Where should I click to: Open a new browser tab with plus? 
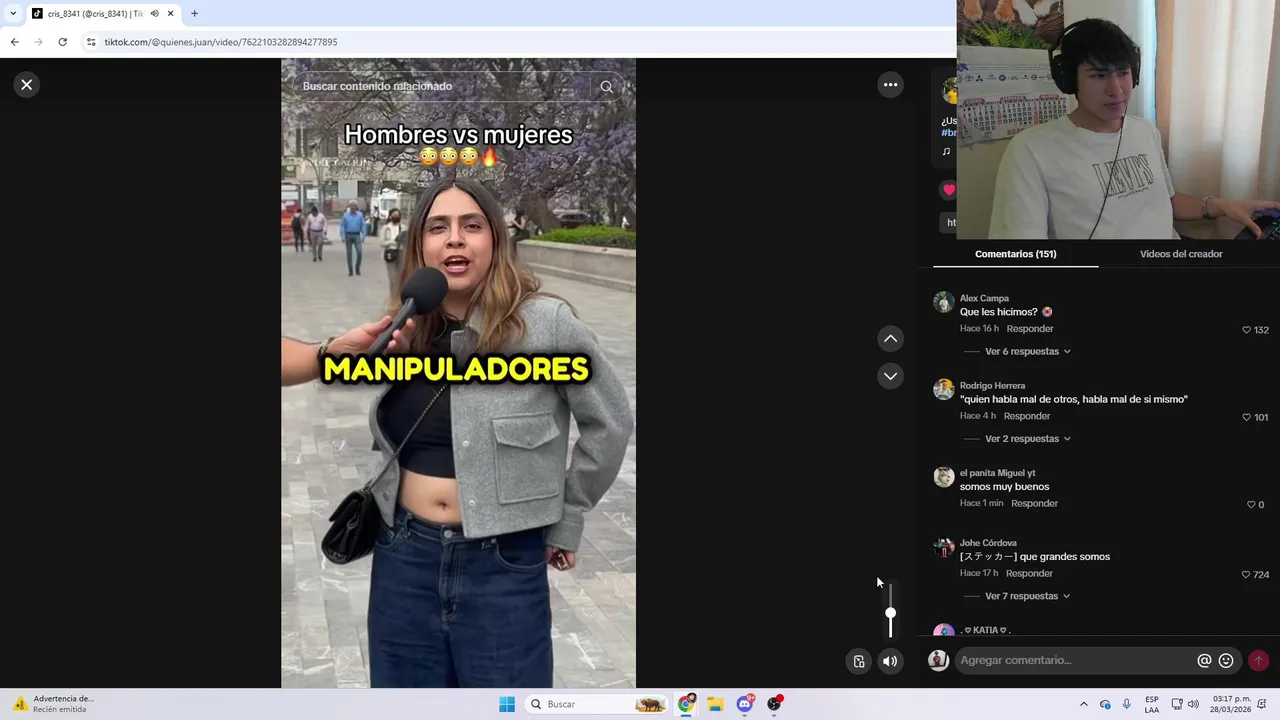[194, 14]
